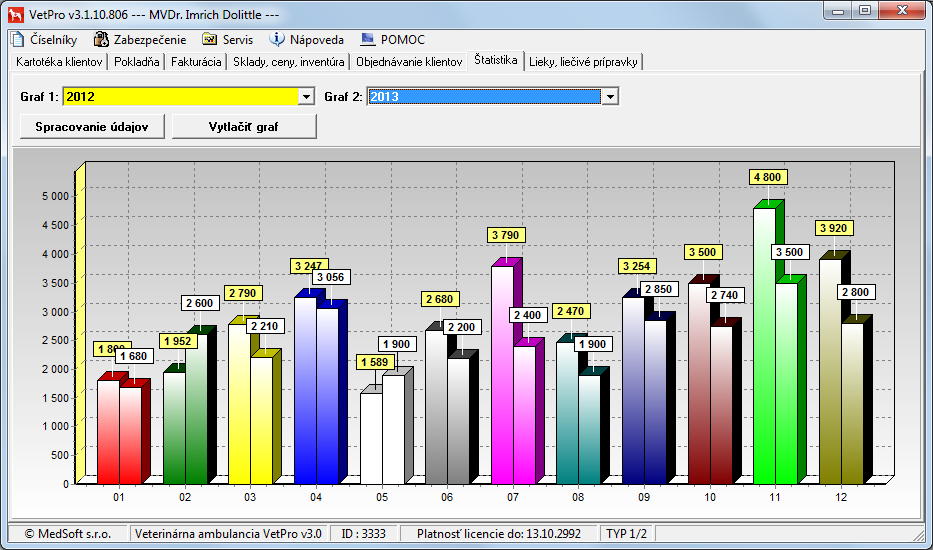Viewport: 933px width, 550px height.
Task: Click the 2 740 value label
Action: pyautogui.click(x=725, y=295)
